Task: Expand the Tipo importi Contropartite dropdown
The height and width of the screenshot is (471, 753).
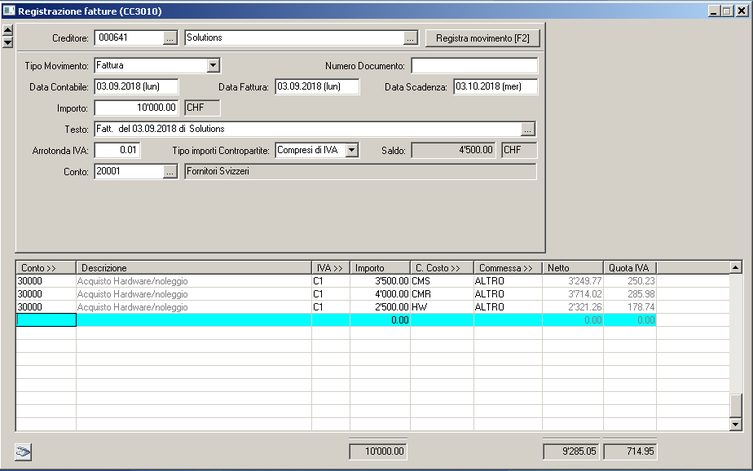Action: (351, 150)
